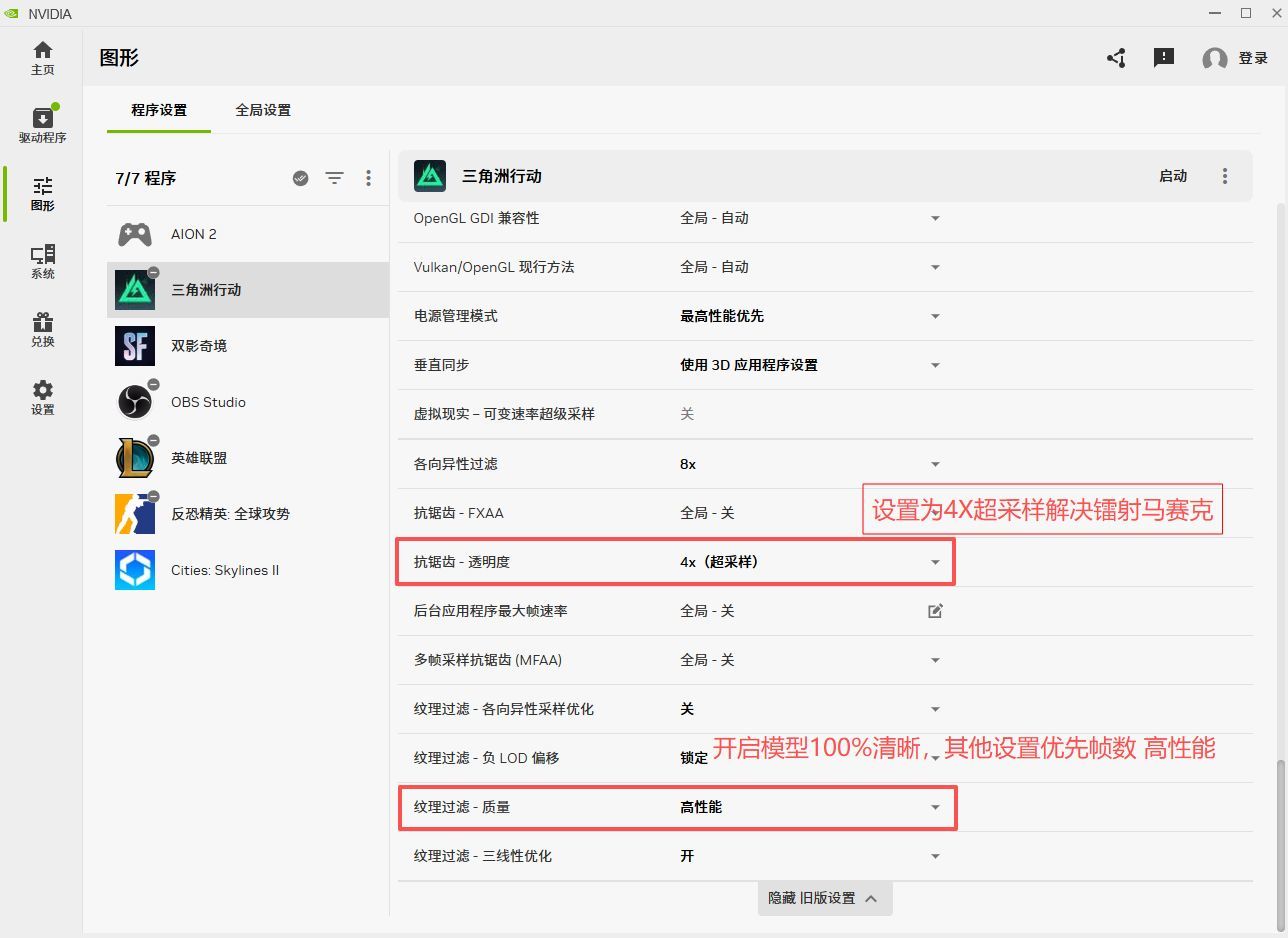Select 双影奇境 in program list

point(248,346)
